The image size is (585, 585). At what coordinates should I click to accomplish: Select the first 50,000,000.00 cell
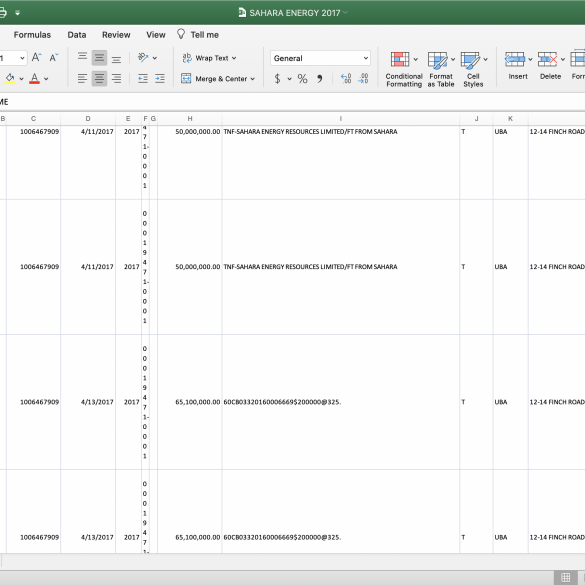(190, 162)
